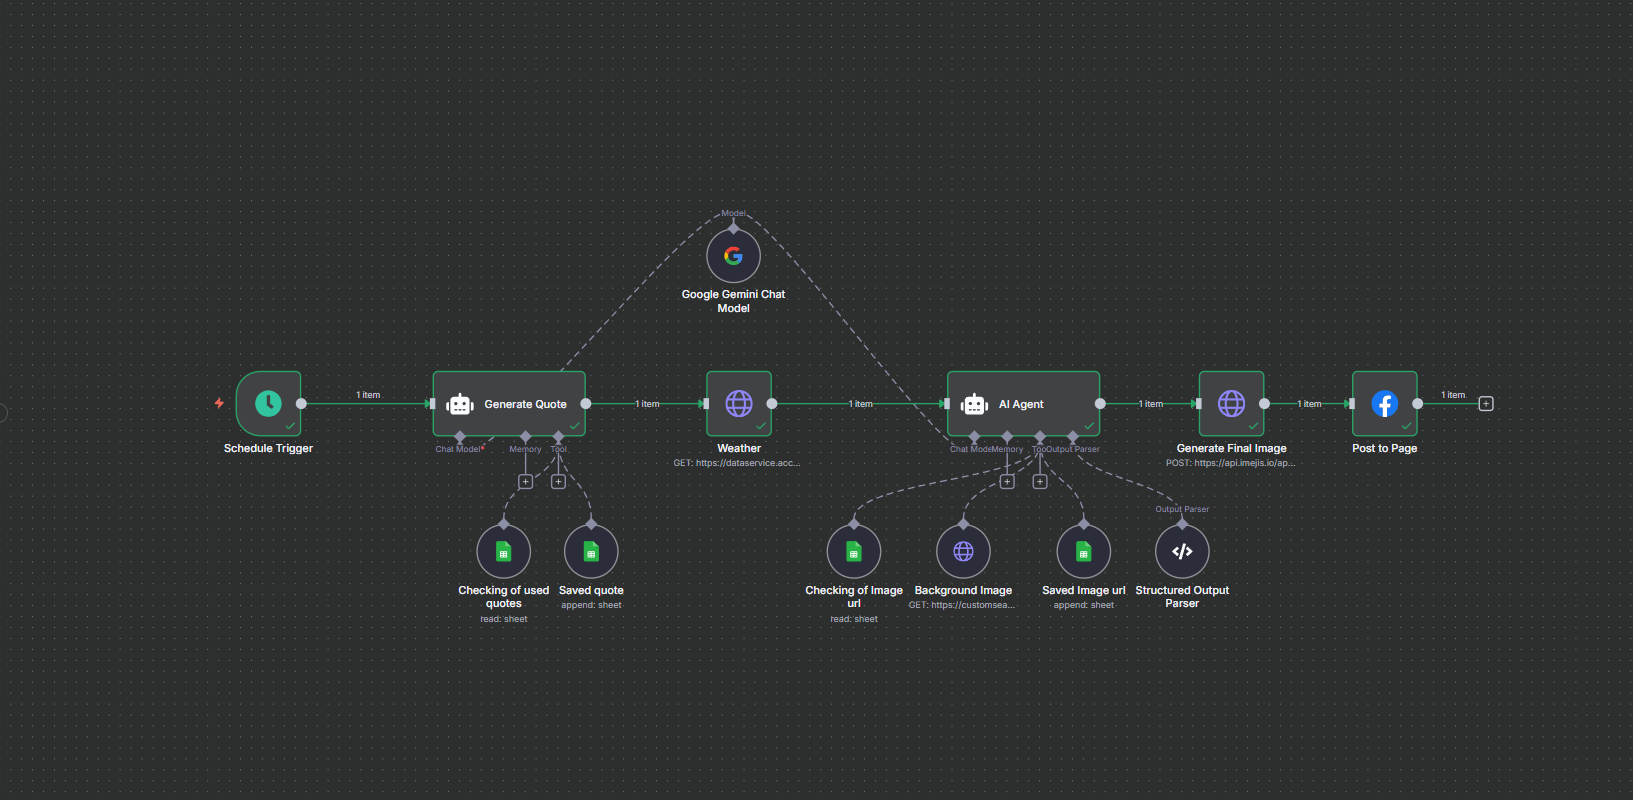
Task: Select the Schedule Trigger clock node
Action: tap(268, 403)
